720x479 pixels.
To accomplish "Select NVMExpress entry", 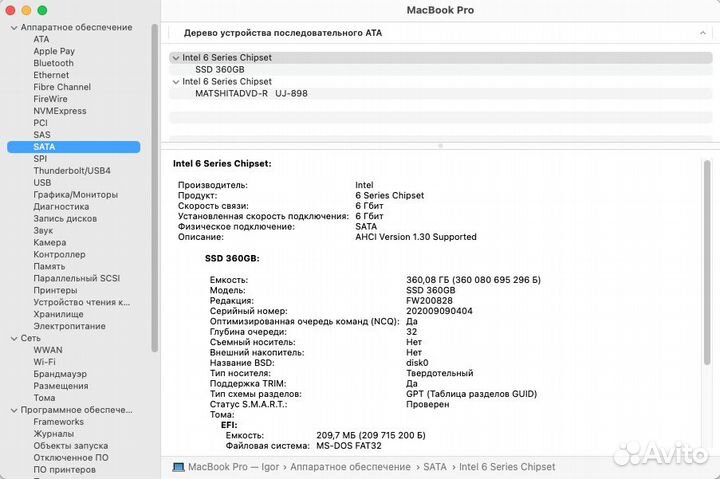I will (60, 111).
